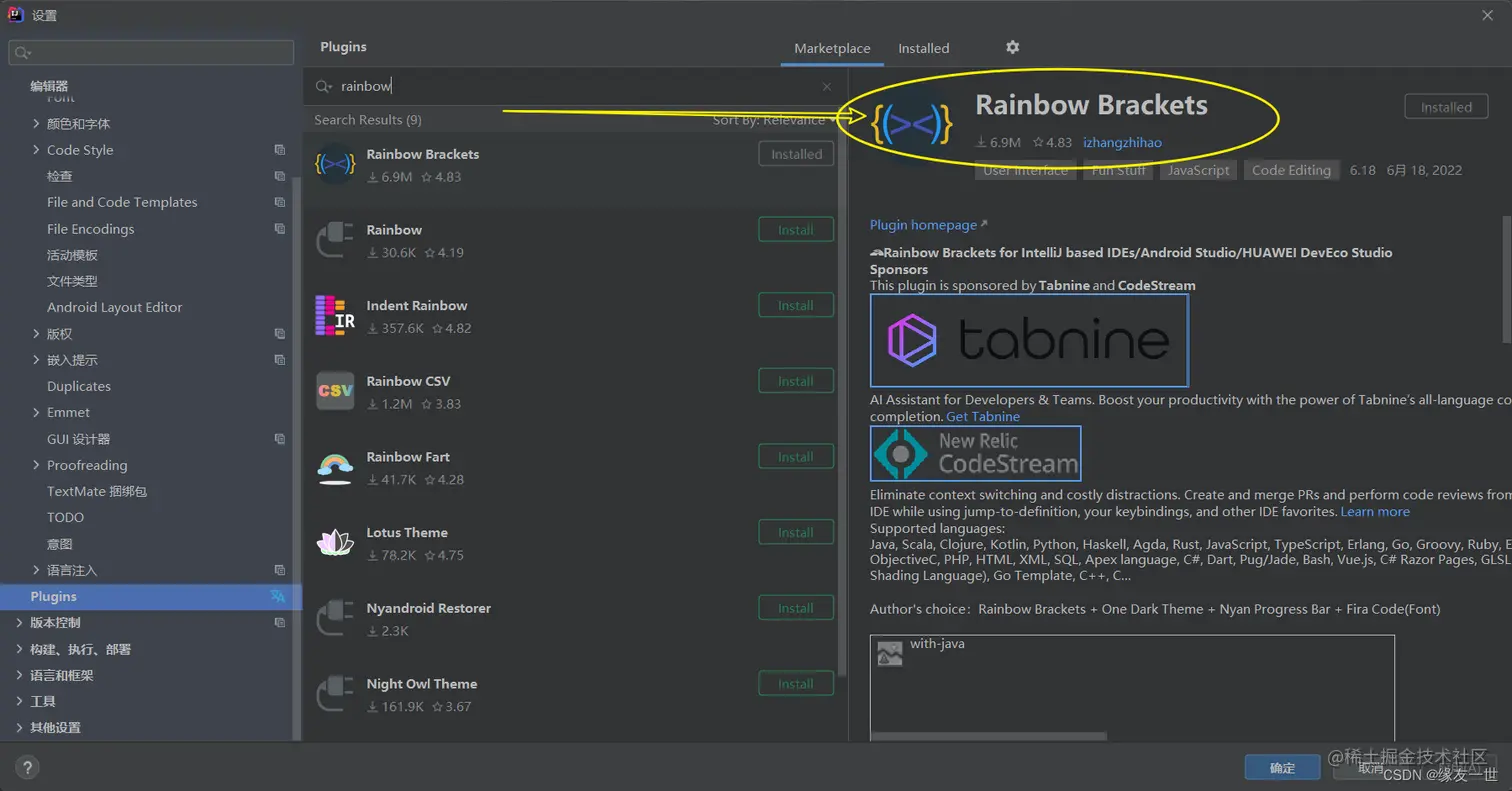Click the Rainbow Brackets icon in results list
Screen dimensions: 1512x791
335,164
